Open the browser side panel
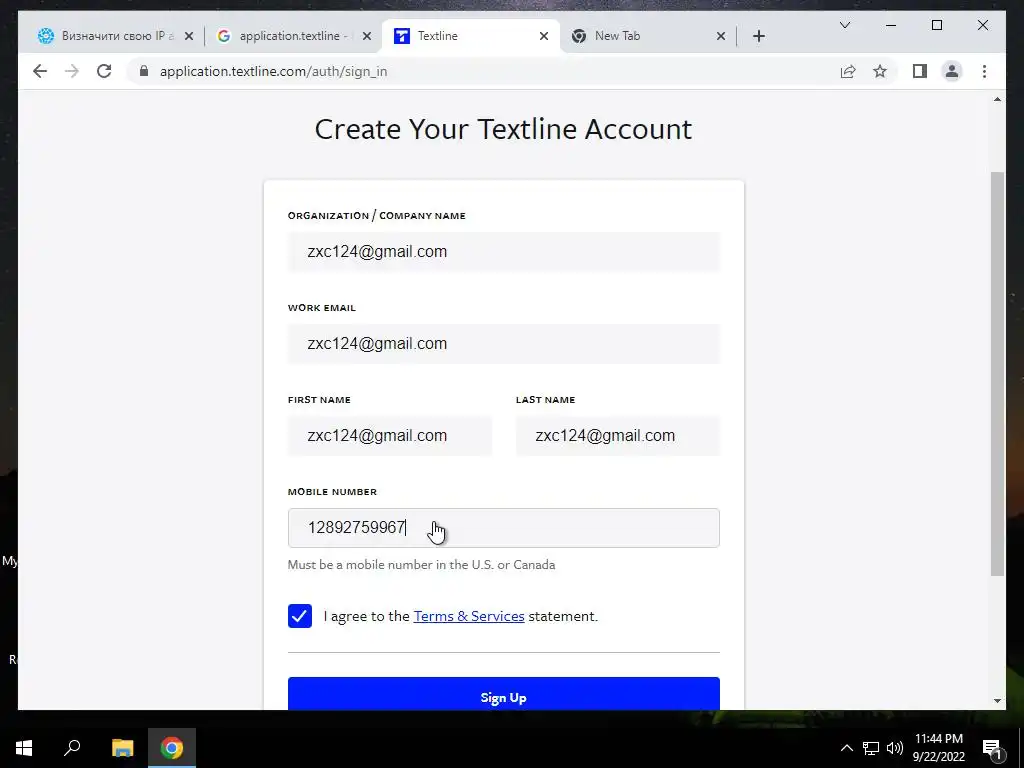 click(x=920, y=71)
